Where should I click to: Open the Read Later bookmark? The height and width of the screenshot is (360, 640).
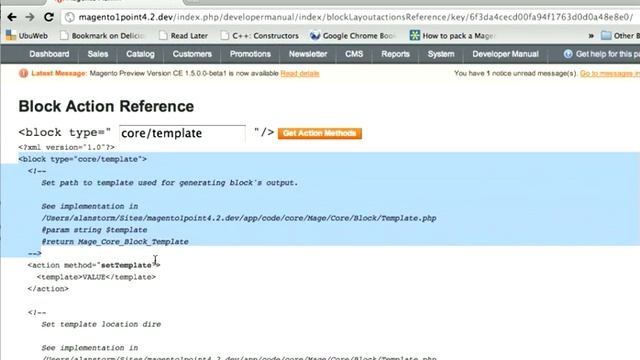[x=183, y=36]
